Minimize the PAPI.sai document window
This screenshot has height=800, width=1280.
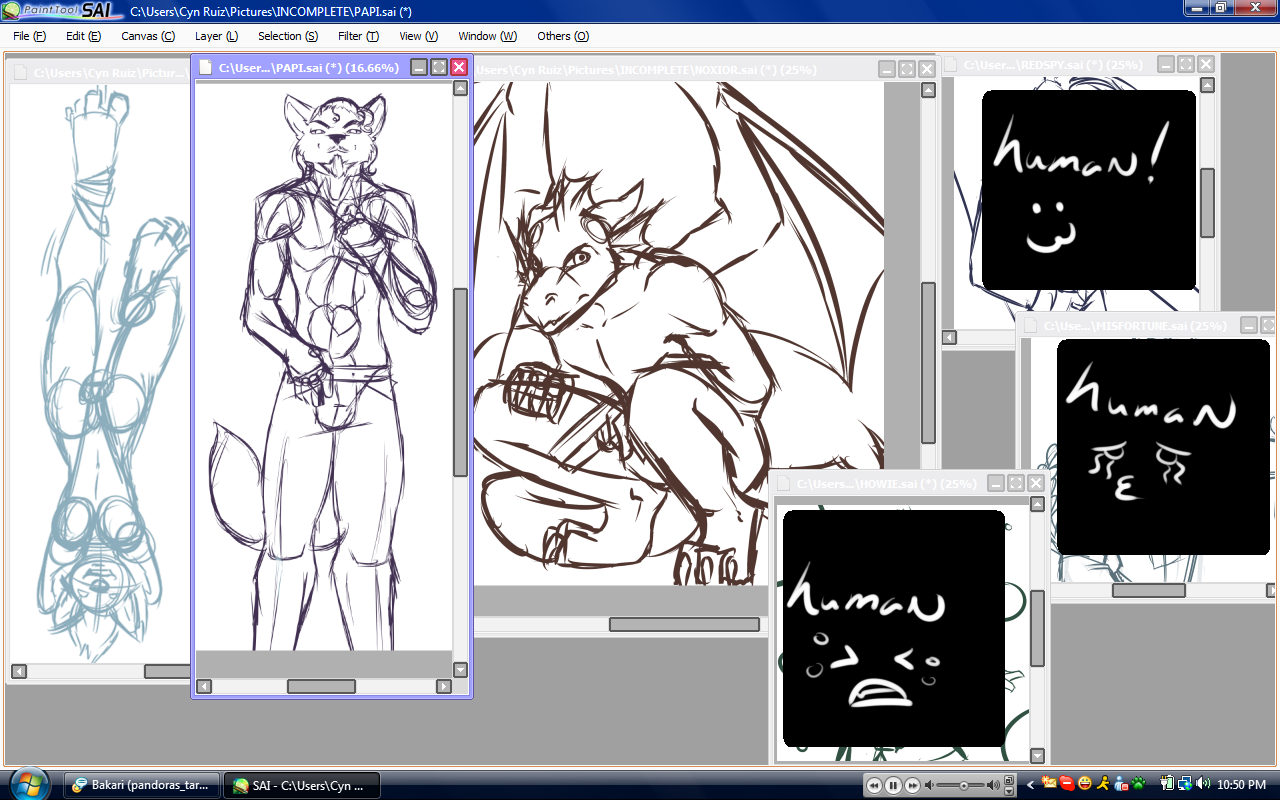[419, 67]
